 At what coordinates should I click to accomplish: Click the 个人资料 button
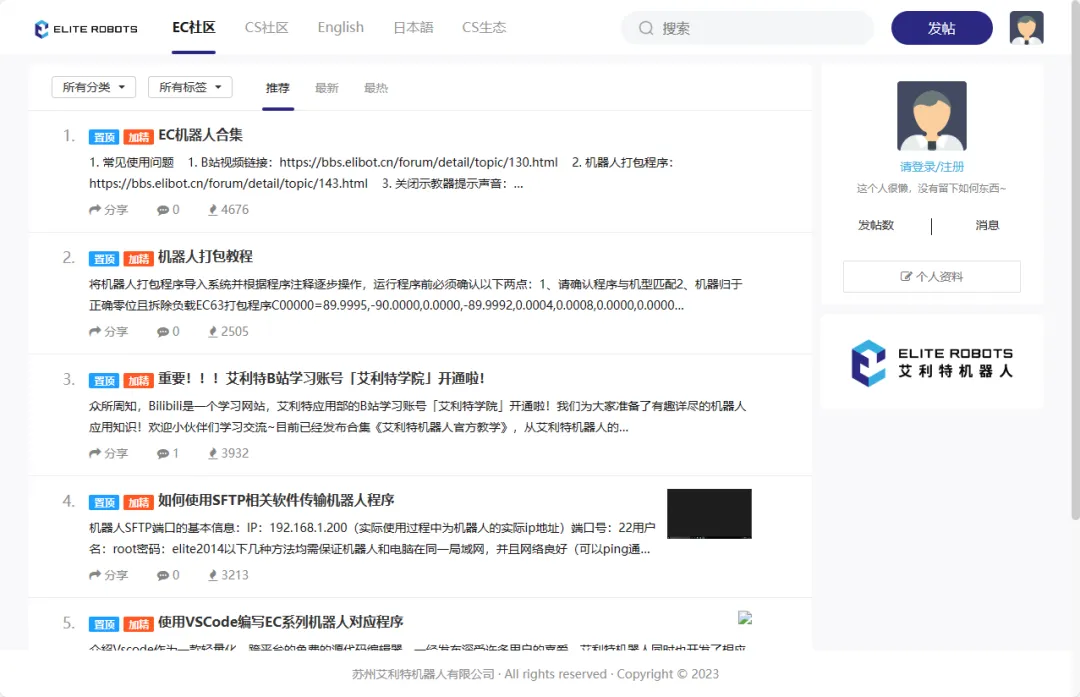coord(931,277)
